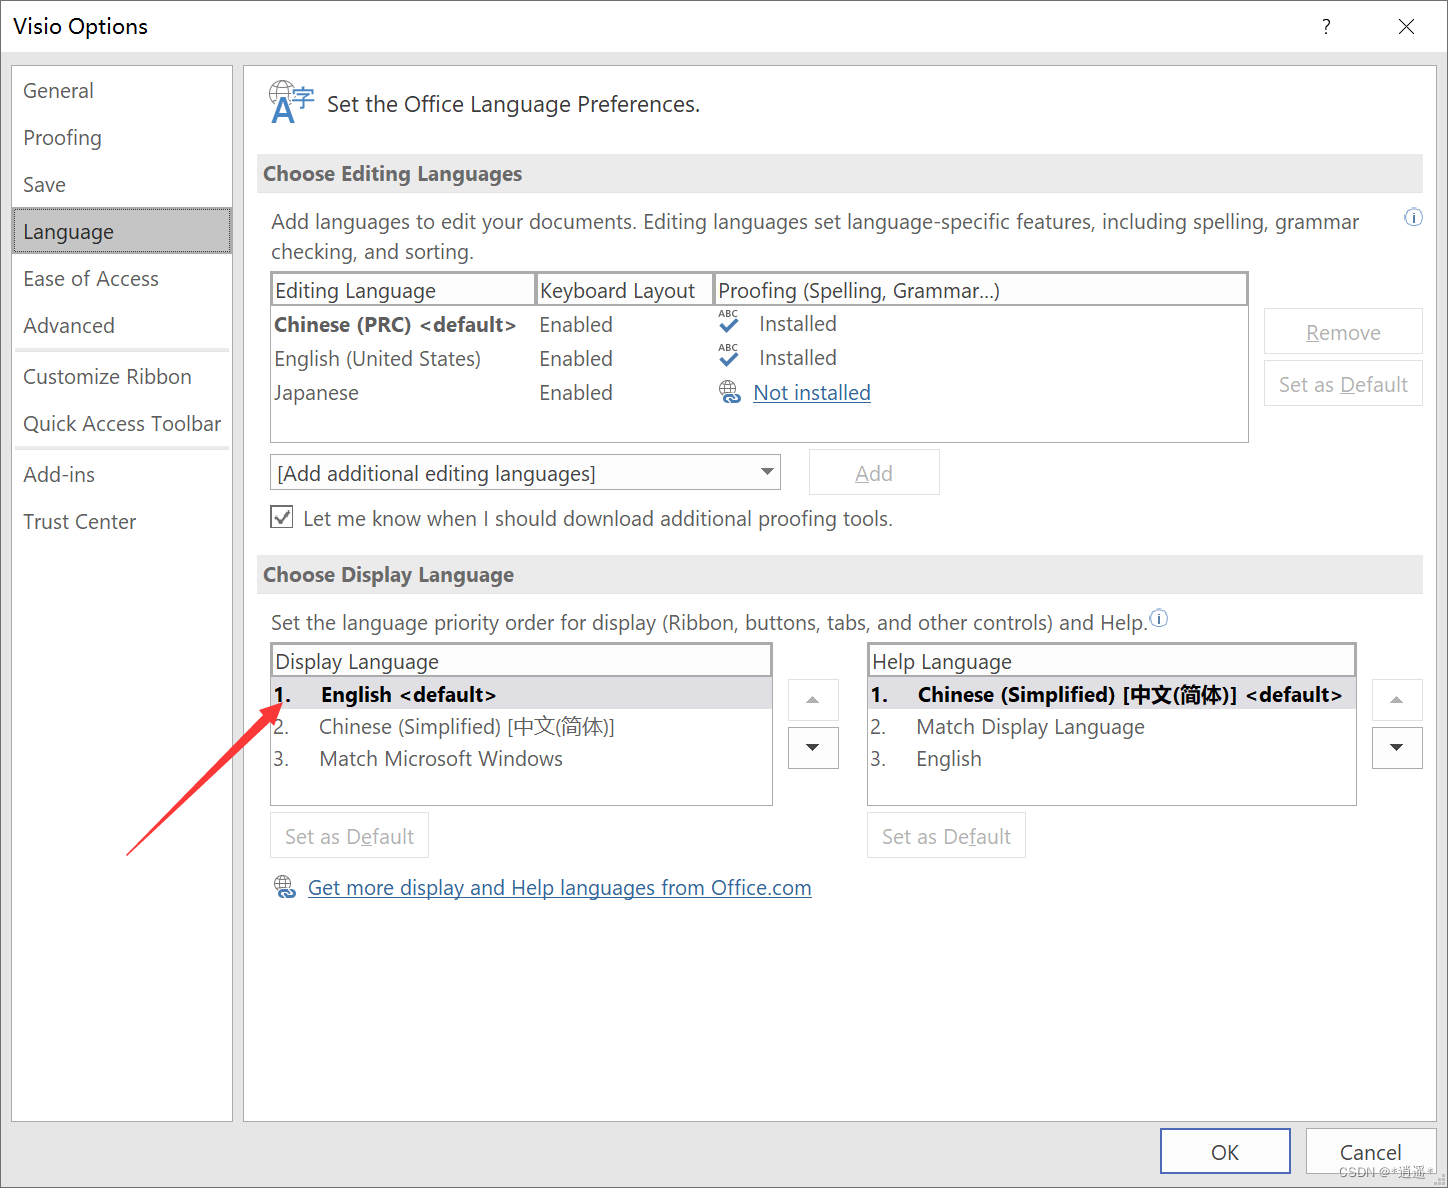The image size is (1448, 1188).
Task: Select Match Display Language help option
Action: point(1112,727)
